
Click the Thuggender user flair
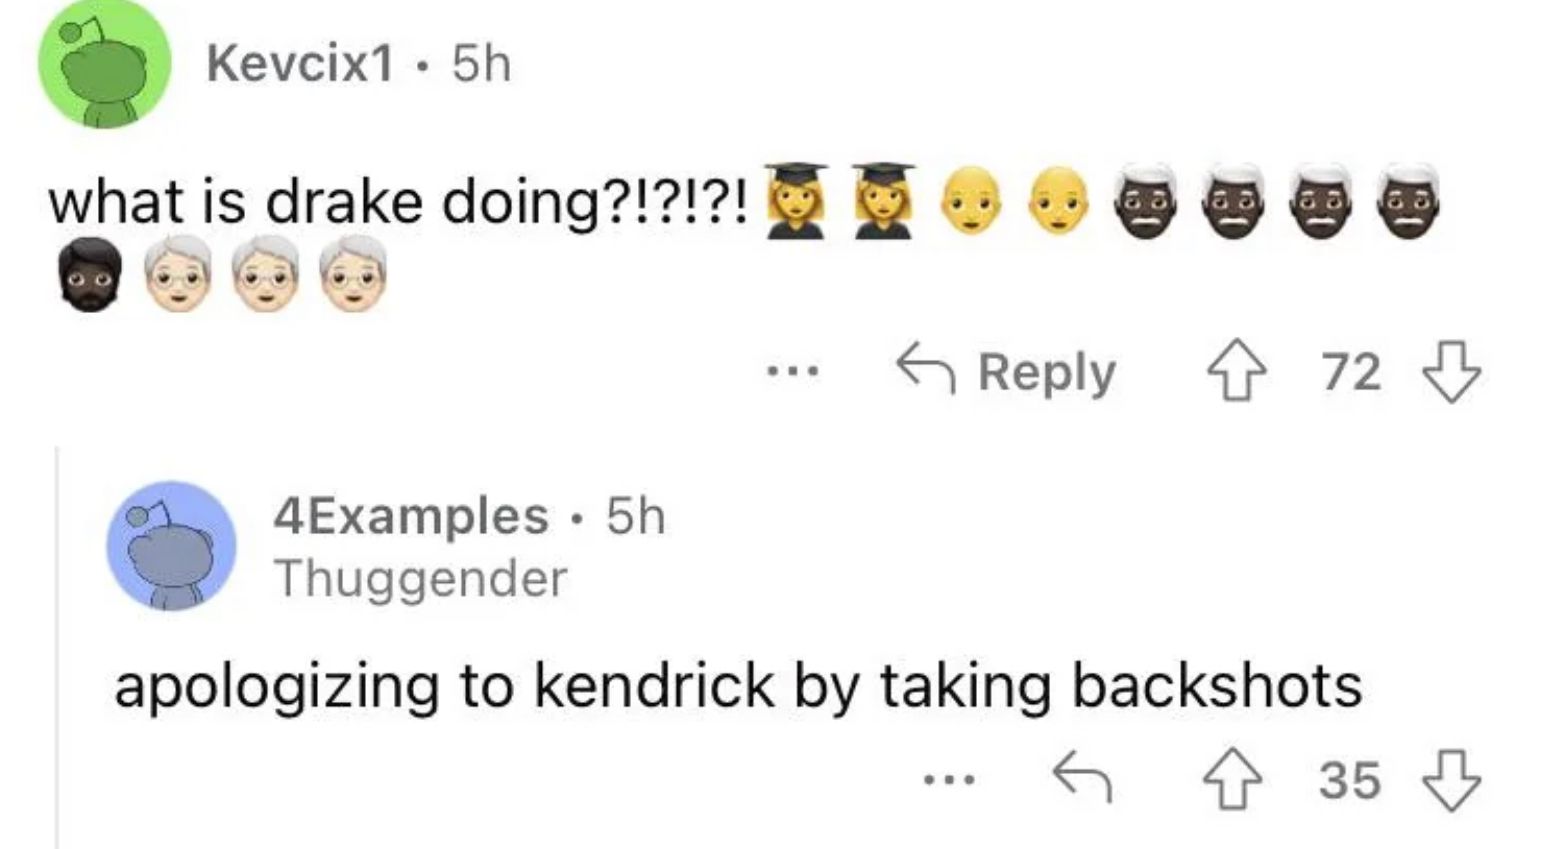[x=421, y=579]
